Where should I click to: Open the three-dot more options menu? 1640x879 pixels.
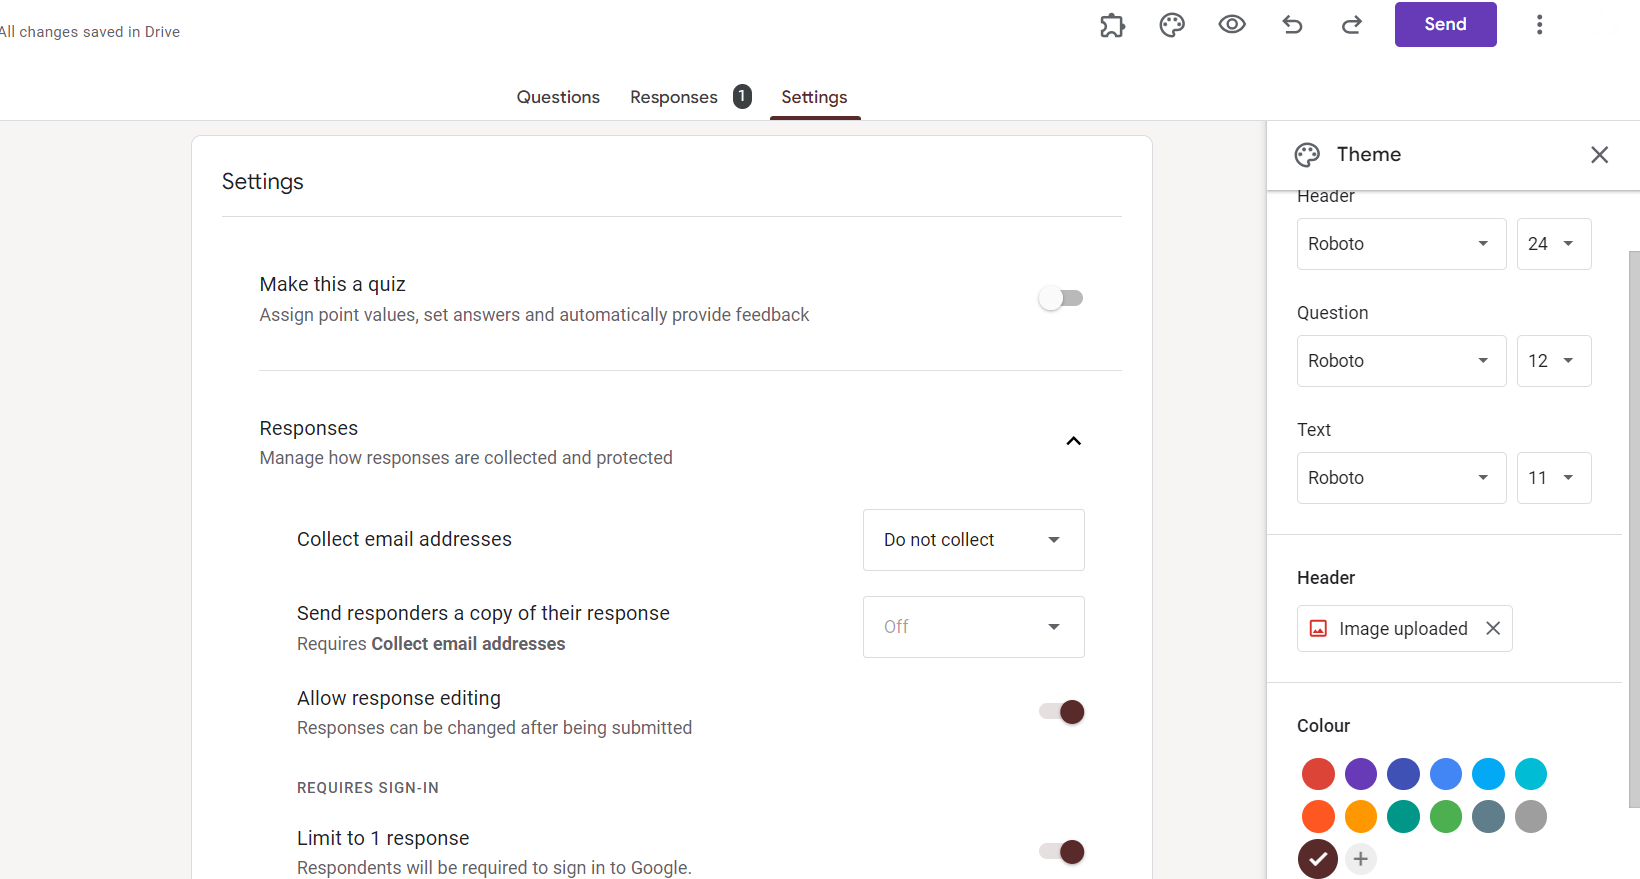(1539, 25)
